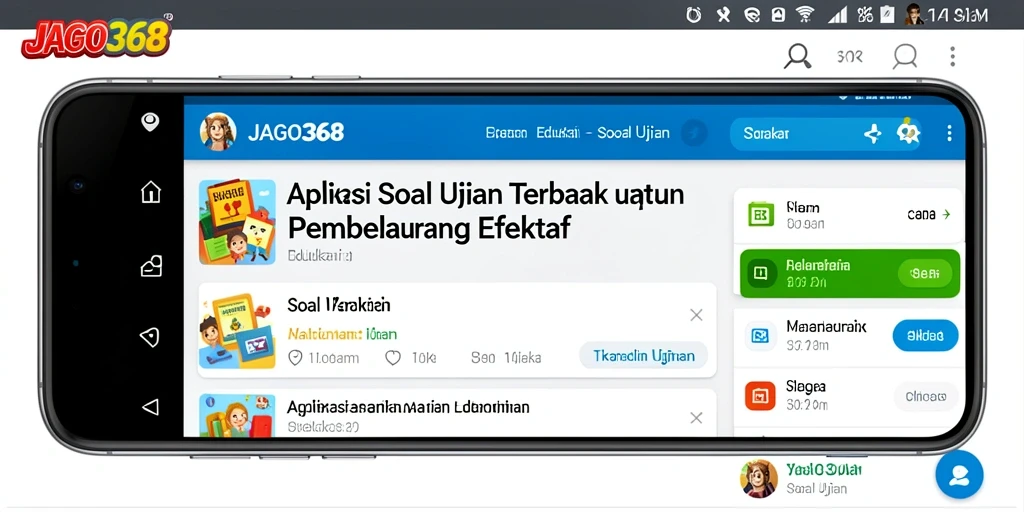Click the heart icon next to 10k
1024x512 pixels.
(x=392, y=358)
